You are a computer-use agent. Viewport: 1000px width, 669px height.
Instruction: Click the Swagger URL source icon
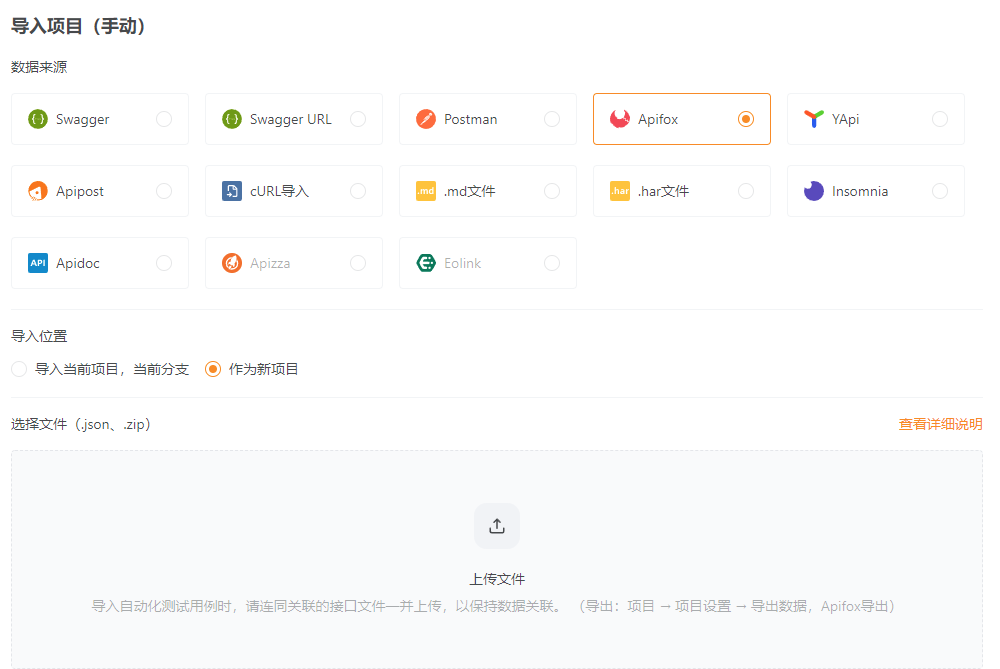coord(232,118)
